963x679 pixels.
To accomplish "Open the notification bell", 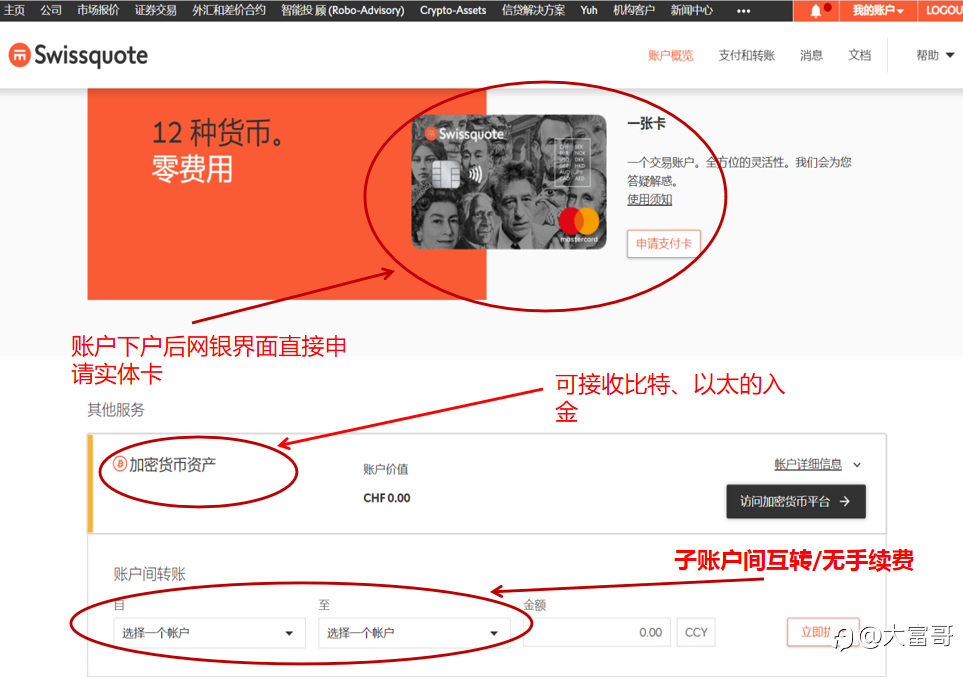I will [x=816, y=10].
